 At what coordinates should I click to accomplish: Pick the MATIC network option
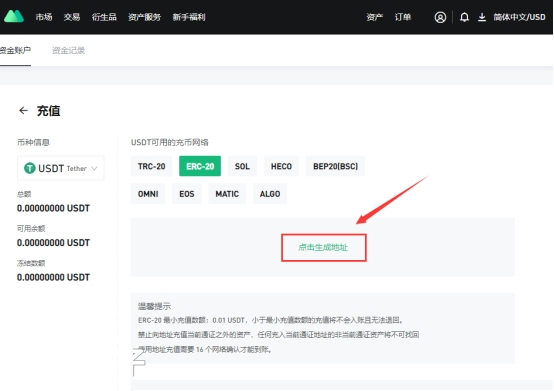[x=227, y=194]
